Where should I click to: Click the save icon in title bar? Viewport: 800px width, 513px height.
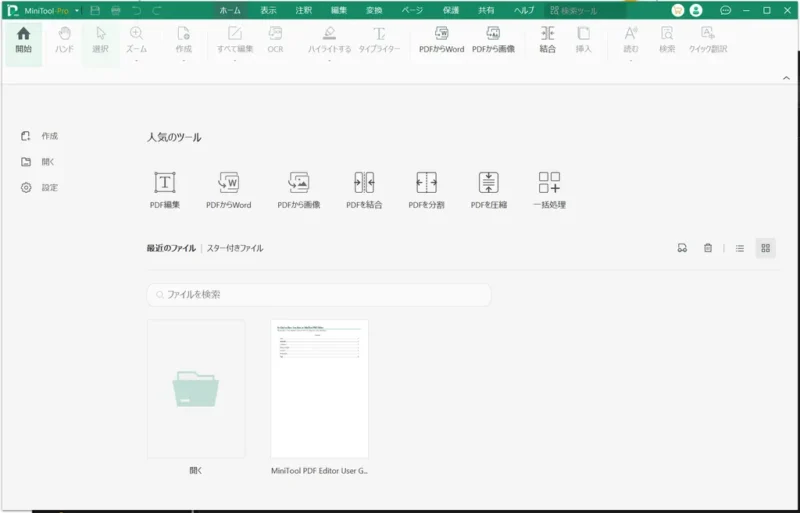click(x=95, y=10)
